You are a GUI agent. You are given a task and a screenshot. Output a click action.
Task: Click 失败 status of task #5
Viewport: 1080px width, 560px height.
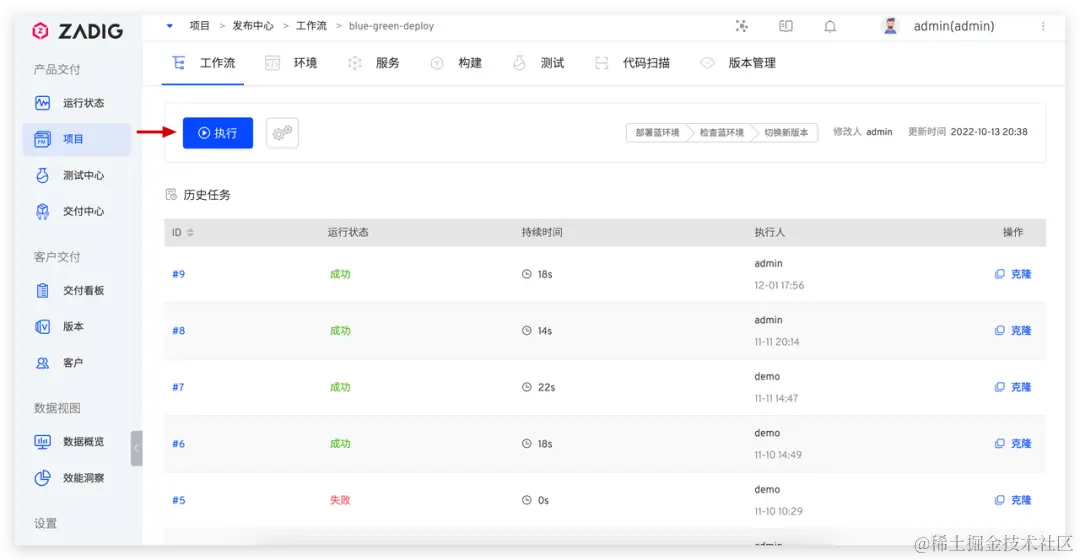340,500
